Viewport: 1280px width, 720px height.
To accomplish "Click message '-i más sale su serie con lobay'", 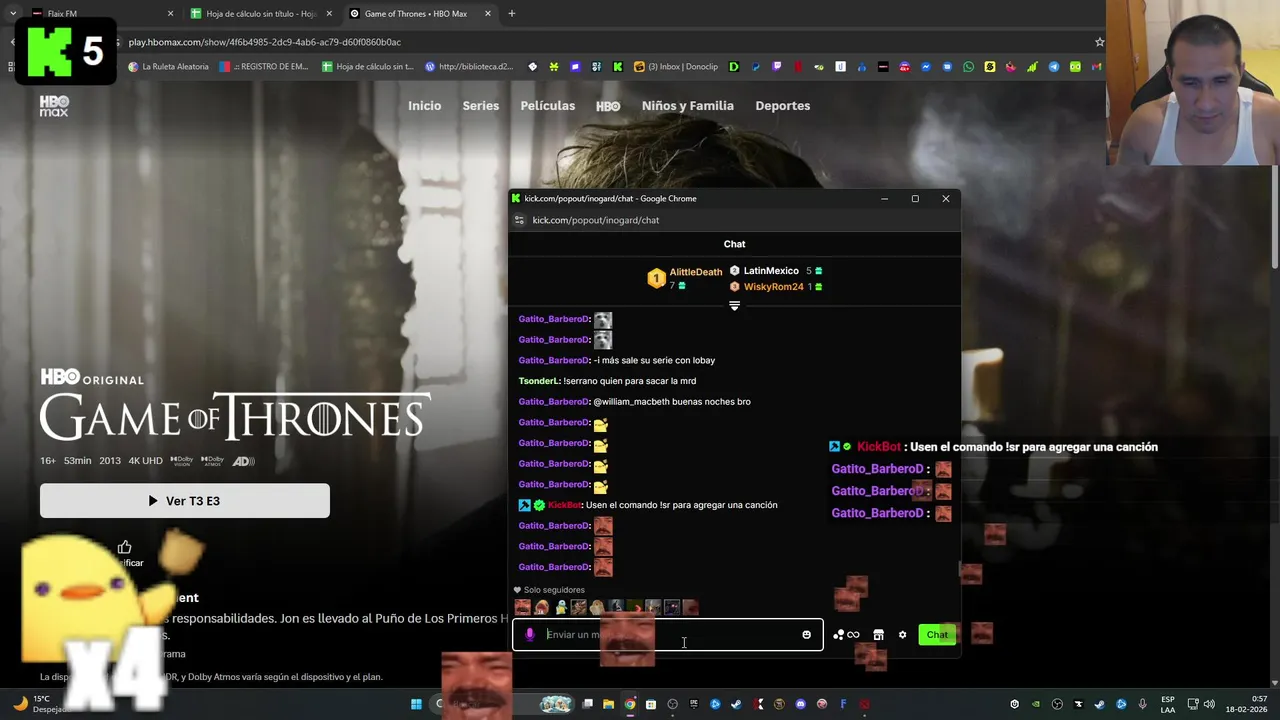I will 654,360.
